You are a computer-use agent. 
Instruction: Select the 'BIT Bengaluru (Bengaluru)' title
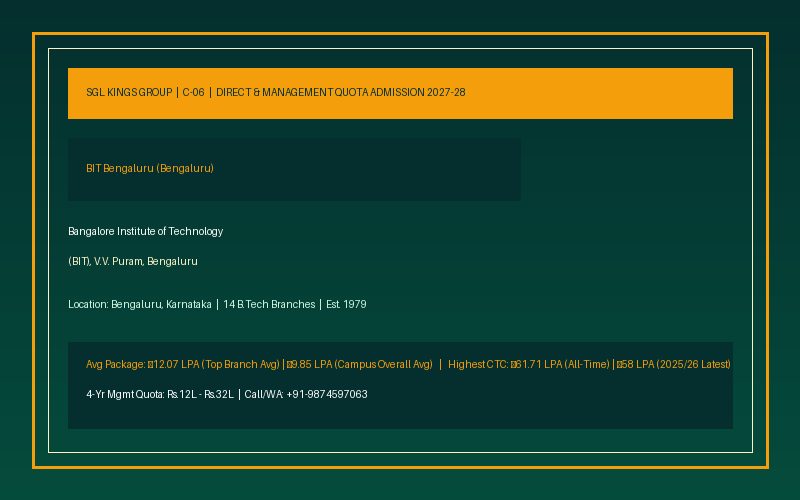(149, 168)
